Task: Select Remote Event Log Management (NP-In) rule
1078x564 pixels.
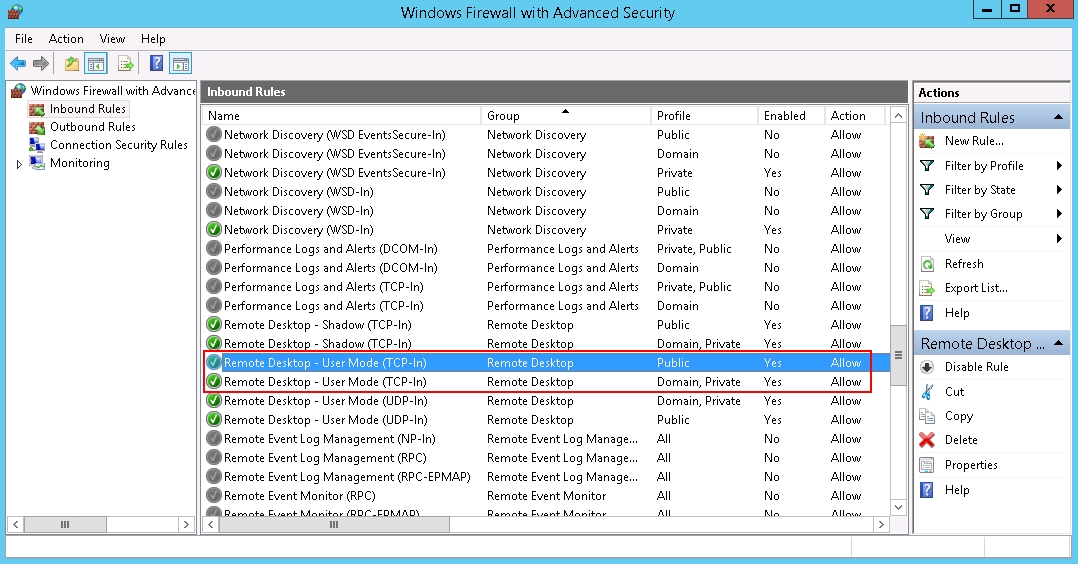Action: pyautogui.click(x=545, y=439)
